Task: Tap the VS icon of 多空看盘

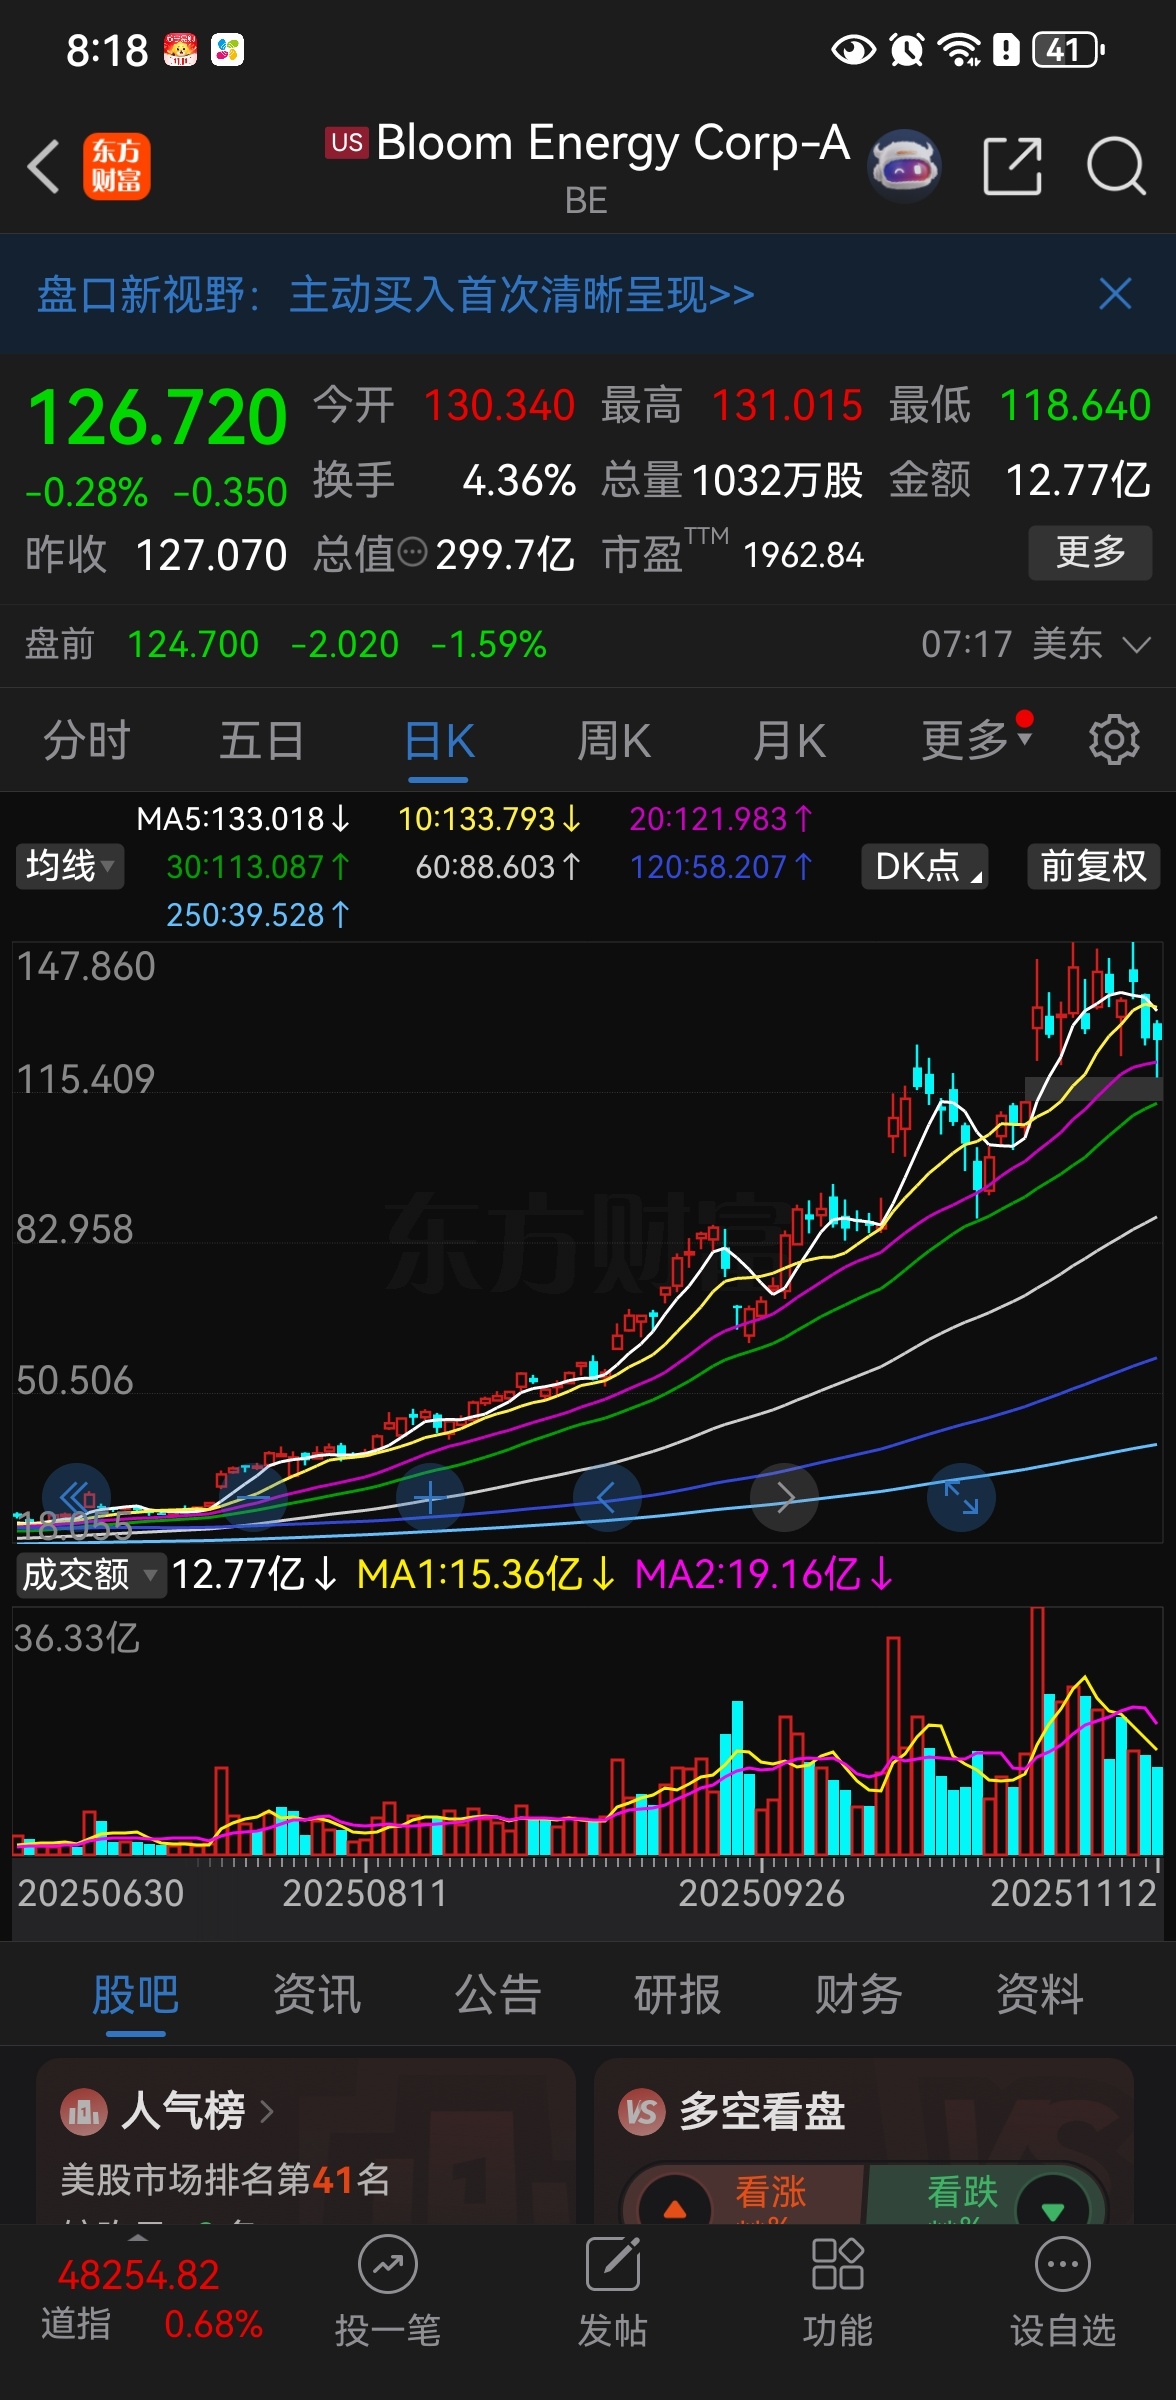Action: coord(642,2111)
